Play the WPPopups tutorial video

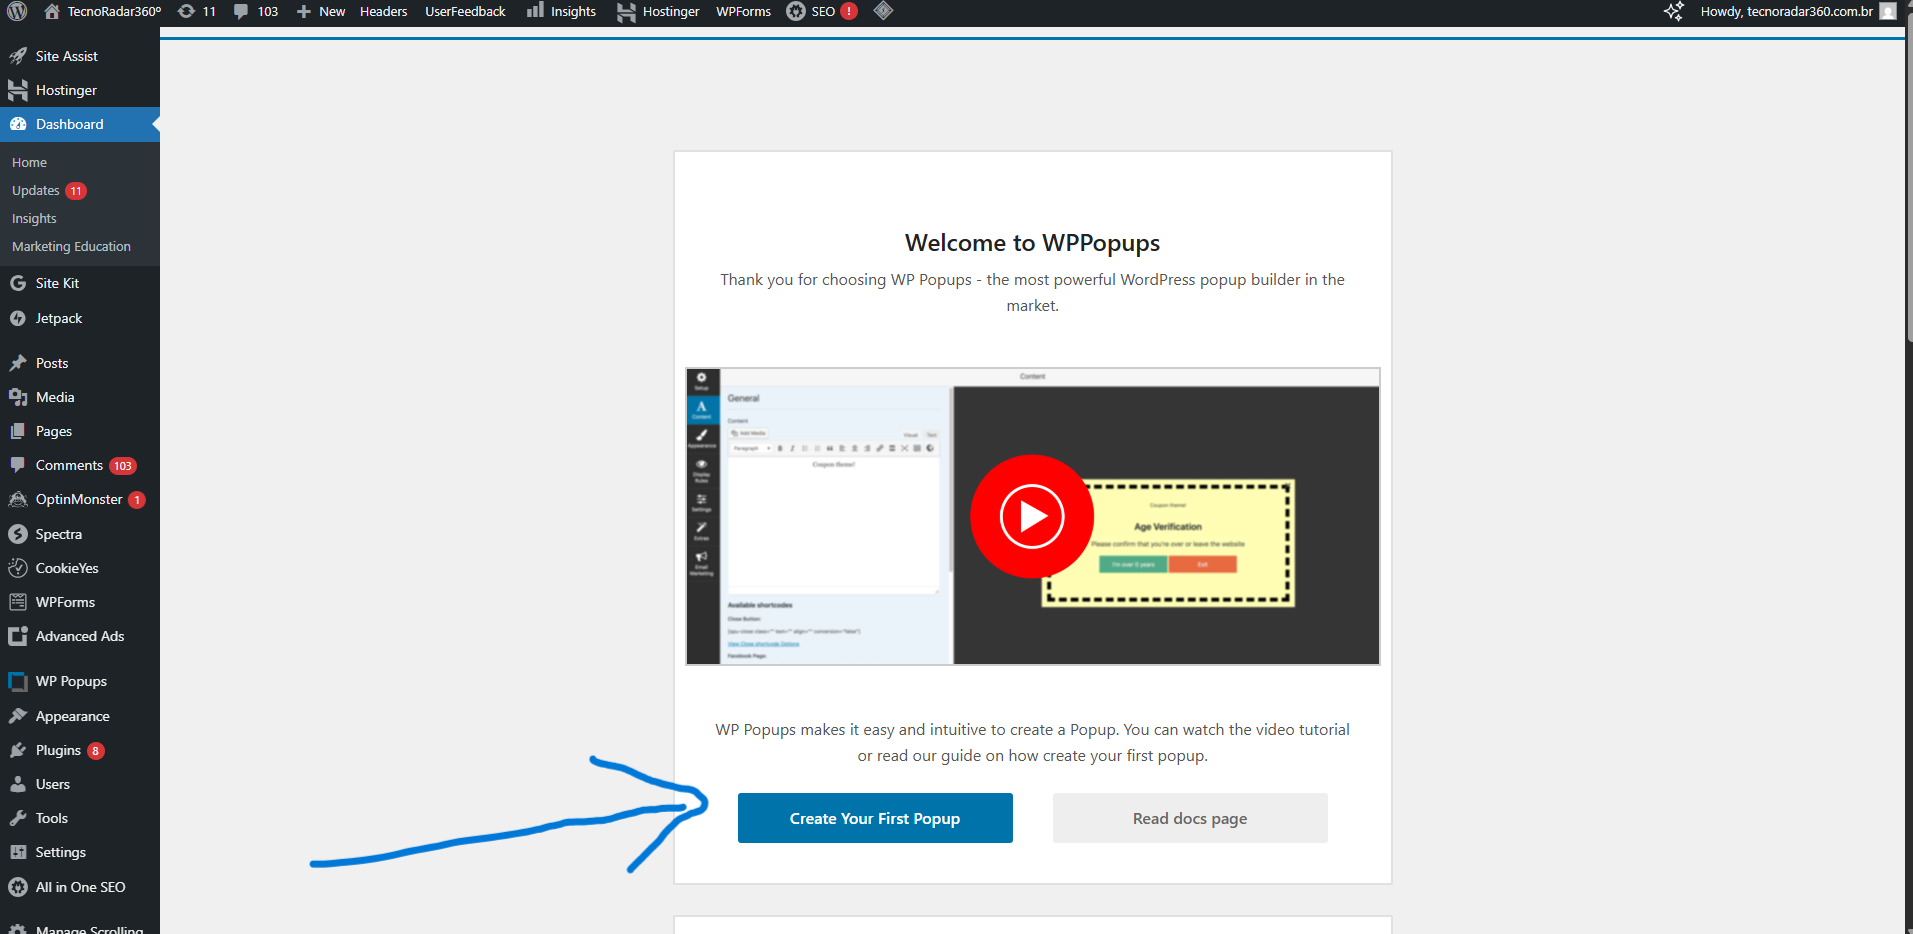(1031, 516)
